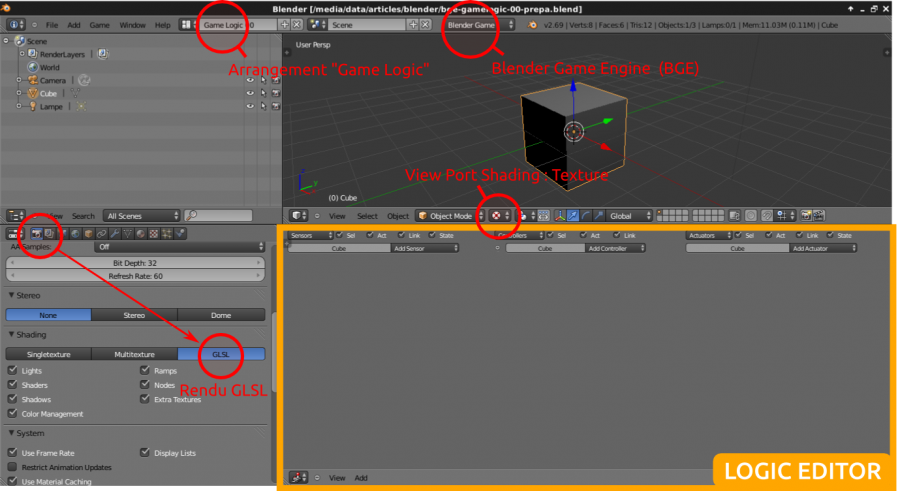Image resolution: width=900 pixels, height=491 pixels.
Task: Open the Render properties tab (camera icon)
Action: (x=37, y=234)
